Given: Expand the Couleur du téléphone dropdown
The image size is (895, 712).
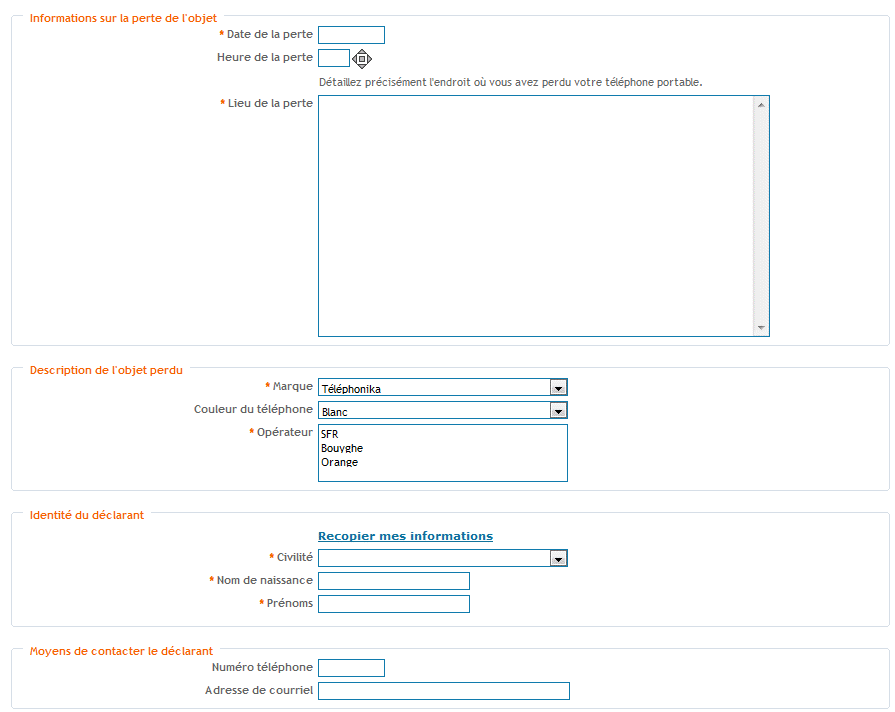Looking at the screenshot, I should (559, 411).
